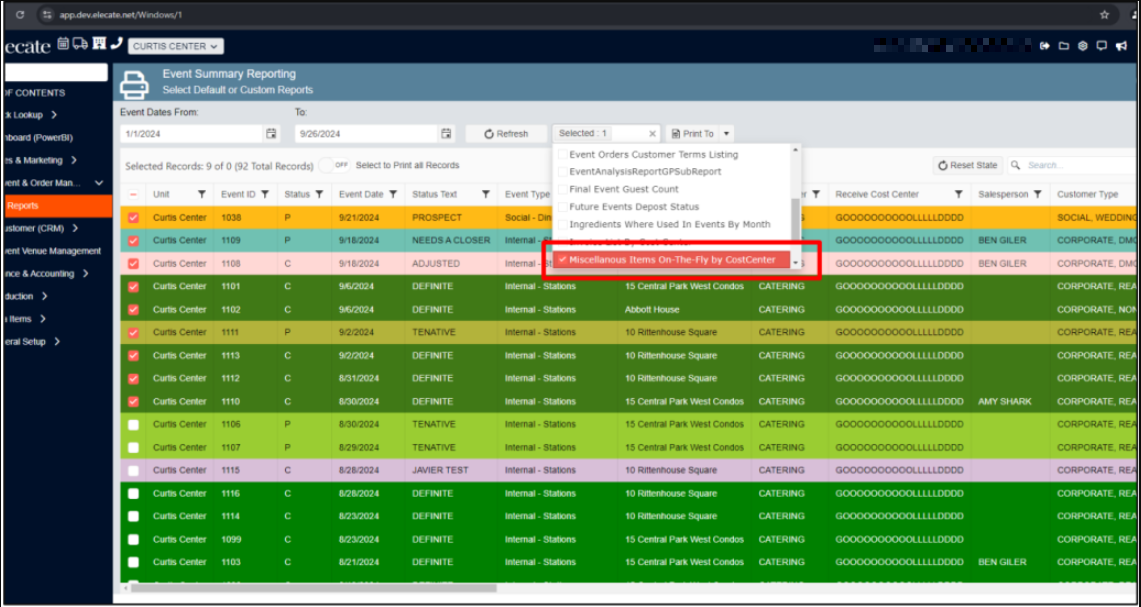Clear selected report with X icon
The image size is (1141, 607).
652,134
